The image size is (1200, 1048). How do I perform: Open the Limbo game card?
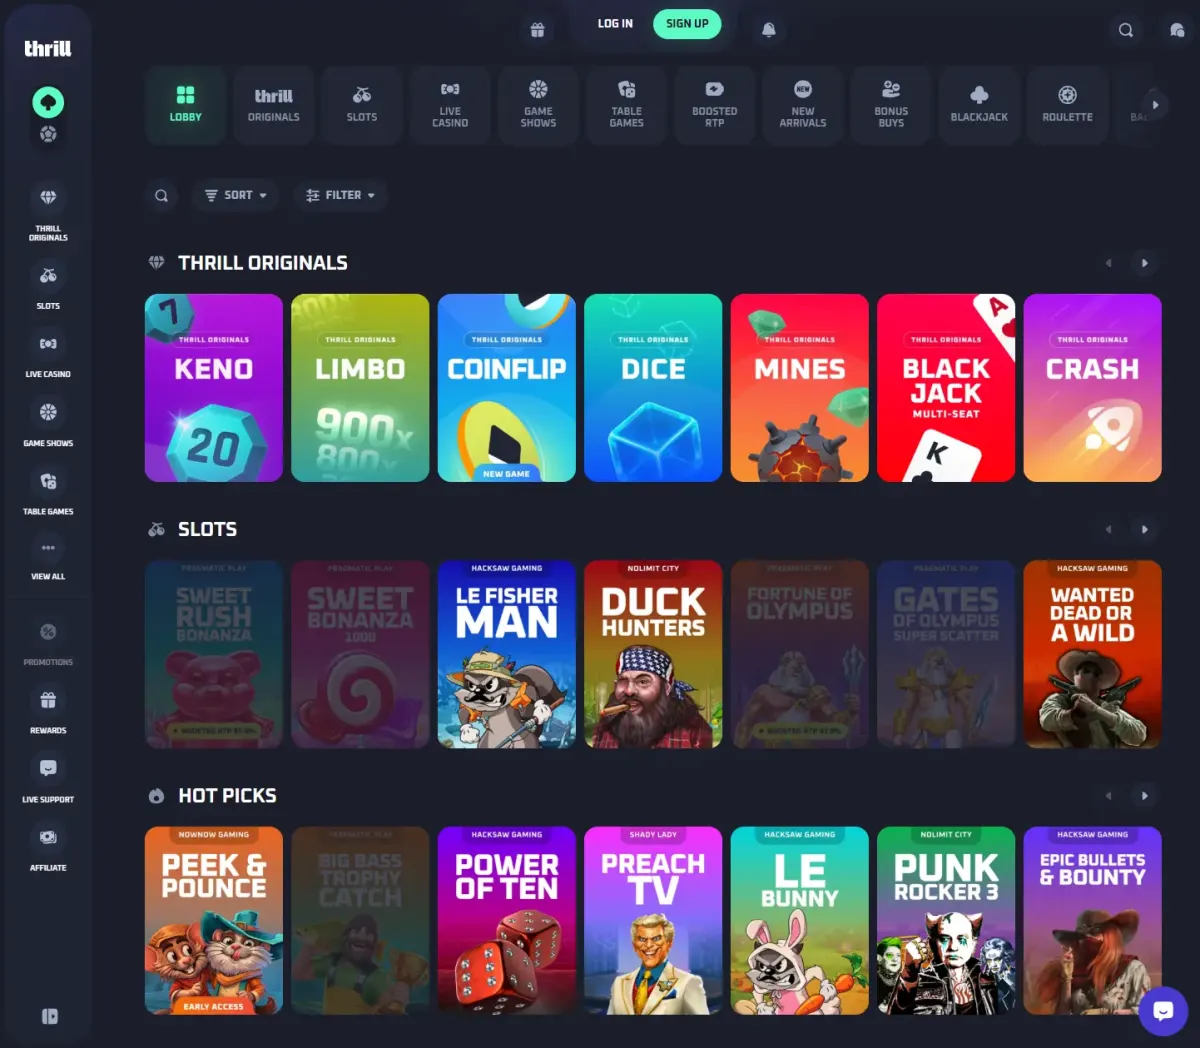click(x=360, y=388)
